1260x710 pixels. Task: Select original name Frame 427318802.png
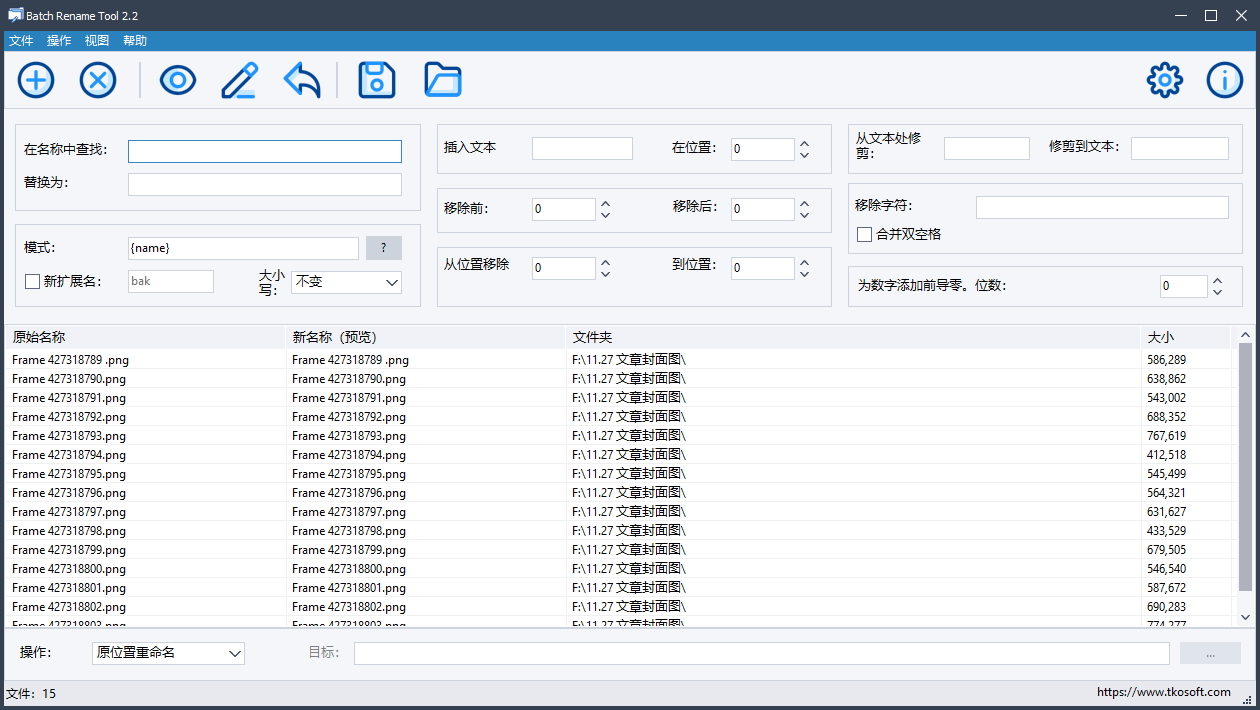[x=69, y=607]
